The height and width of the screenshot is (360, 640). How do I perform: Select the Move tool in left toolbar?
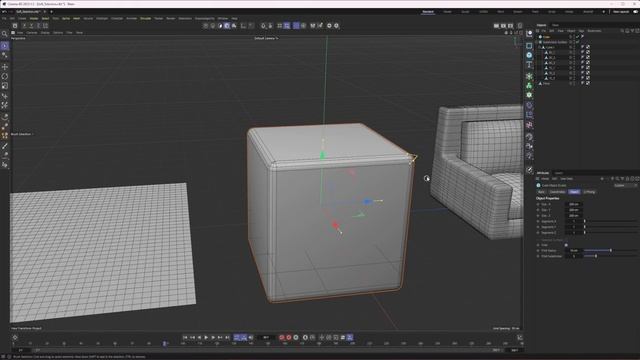click(x=5, y=67)
